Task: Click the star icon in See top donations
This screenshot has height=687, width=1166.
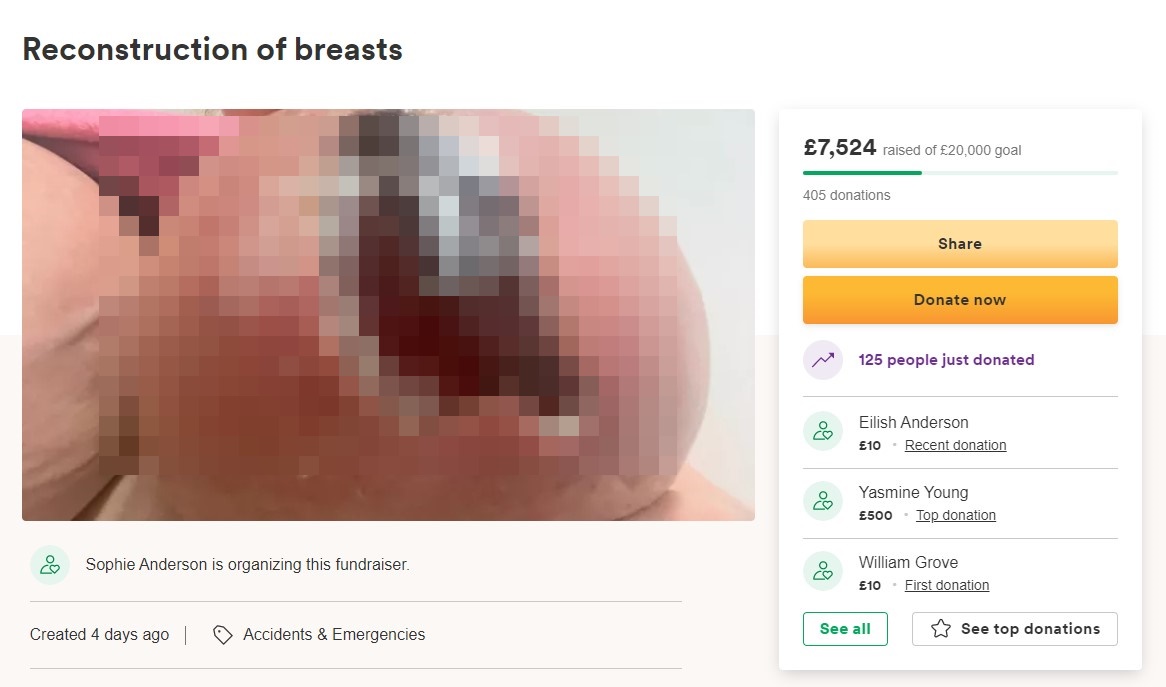Action: [x=940, y=629]
